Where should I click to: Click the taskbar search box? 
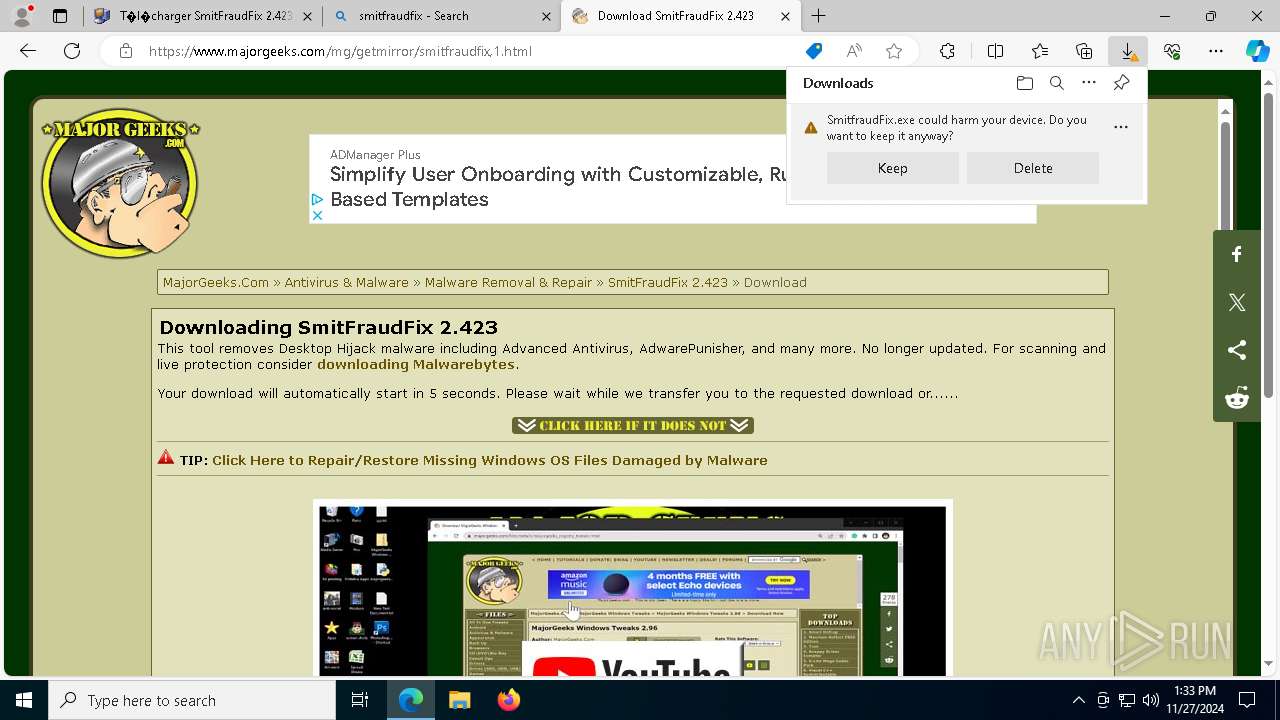click(x=192, y=700)
